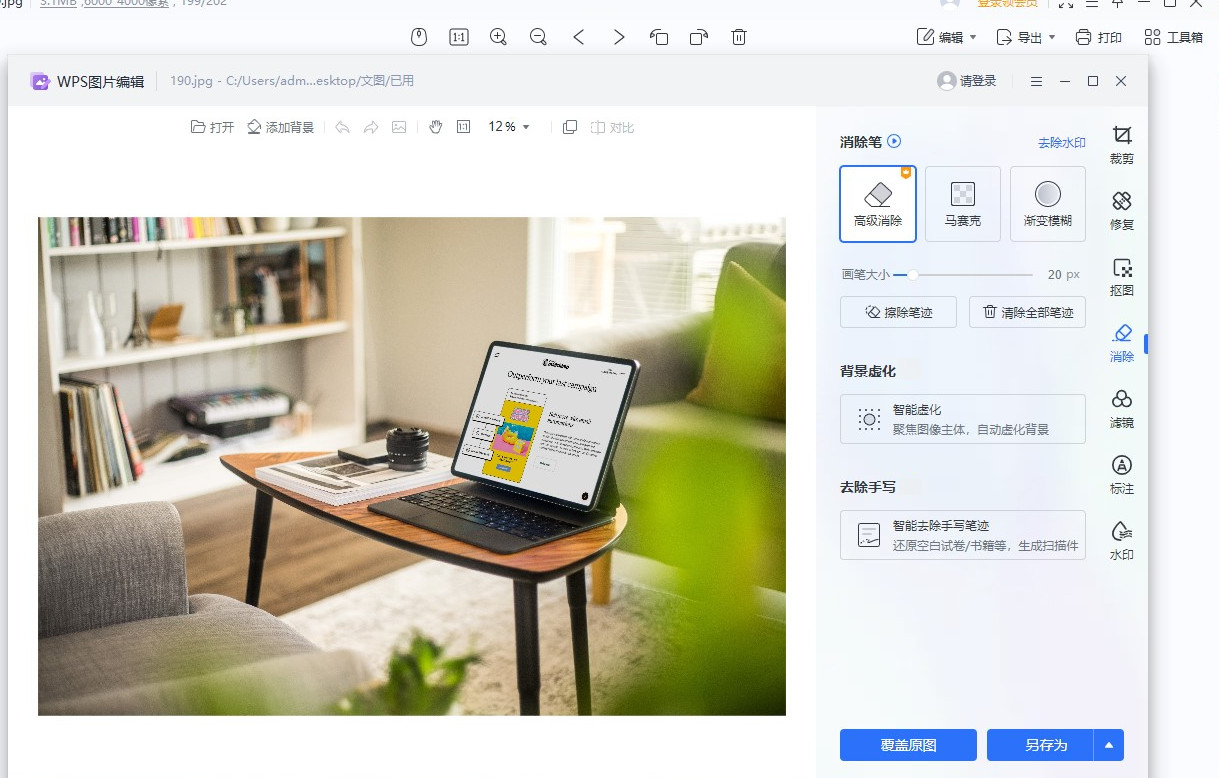Open the Watermark (水印) tool

coord(1122,541)
